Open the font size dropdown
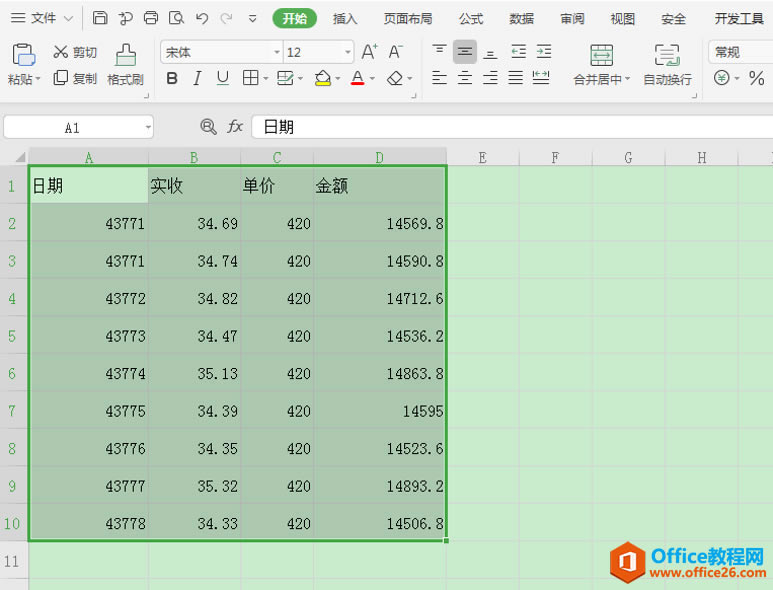This screenshot has width=773, height=590. click(348, 52)
